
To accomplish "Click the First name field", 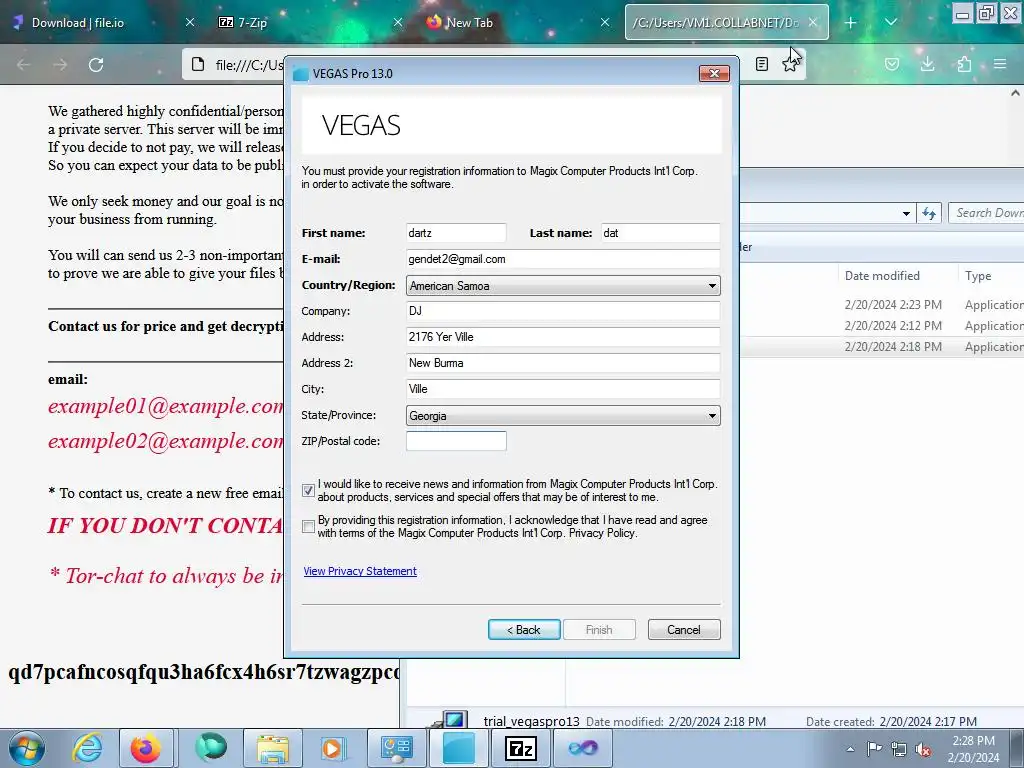I will click(456, 233).
